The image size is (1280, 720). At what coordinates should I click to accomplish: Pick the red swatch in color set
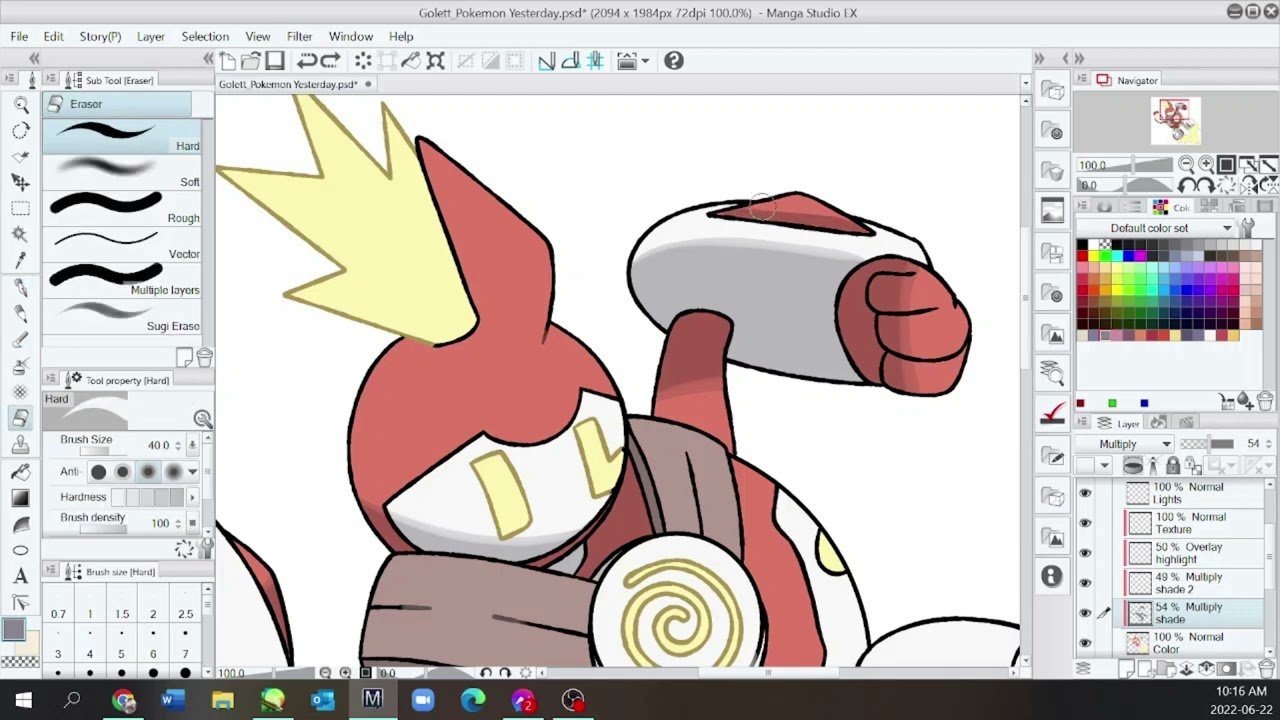coord(1082,257)
